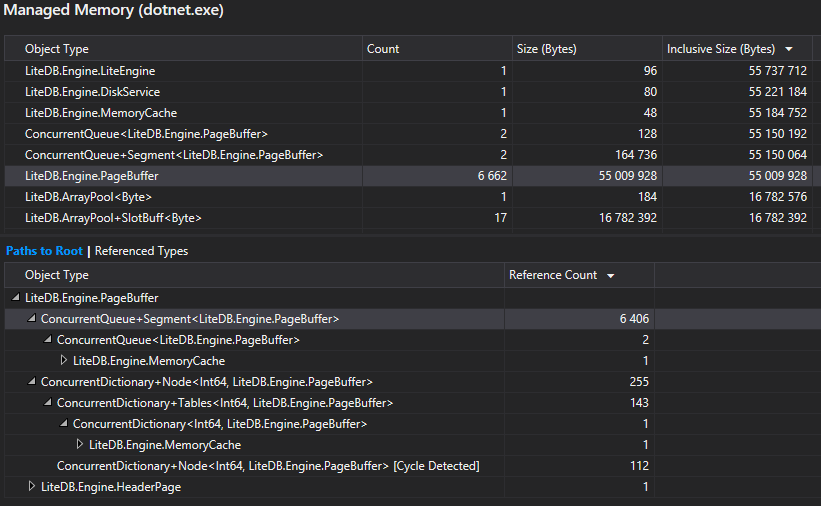Sort by Count column header
This screenshot has width=821, height=506.
click(437, 49)
